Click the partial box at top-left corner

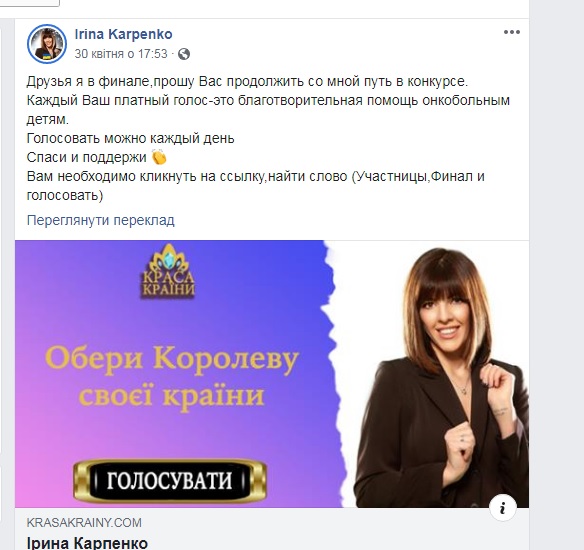(29, 3)
